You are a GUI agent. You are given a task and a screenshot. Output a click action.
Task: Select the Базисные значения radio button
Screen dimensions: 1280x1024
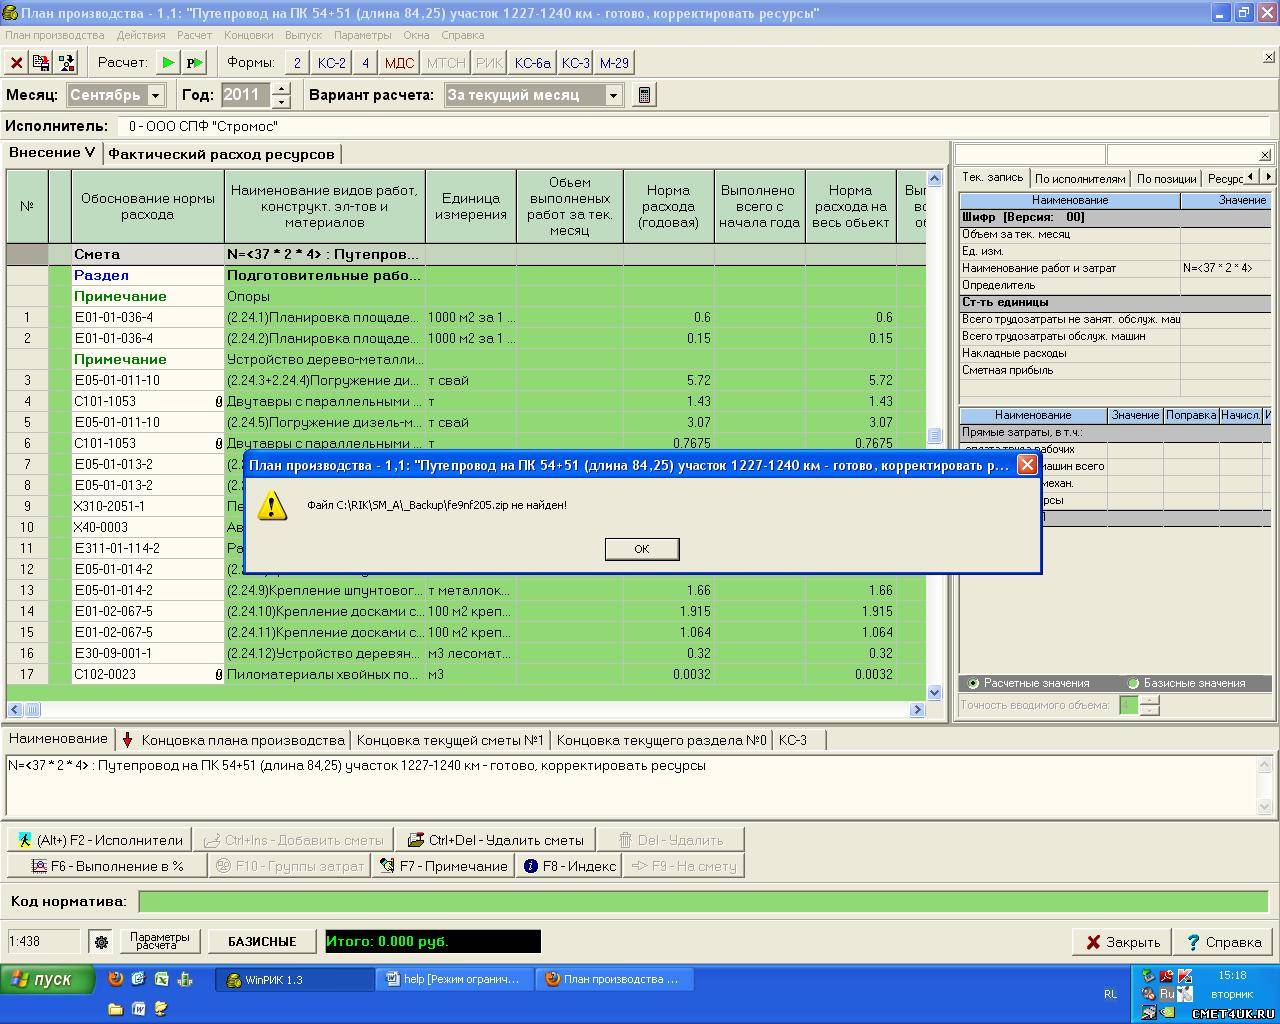click(1133, 683)
